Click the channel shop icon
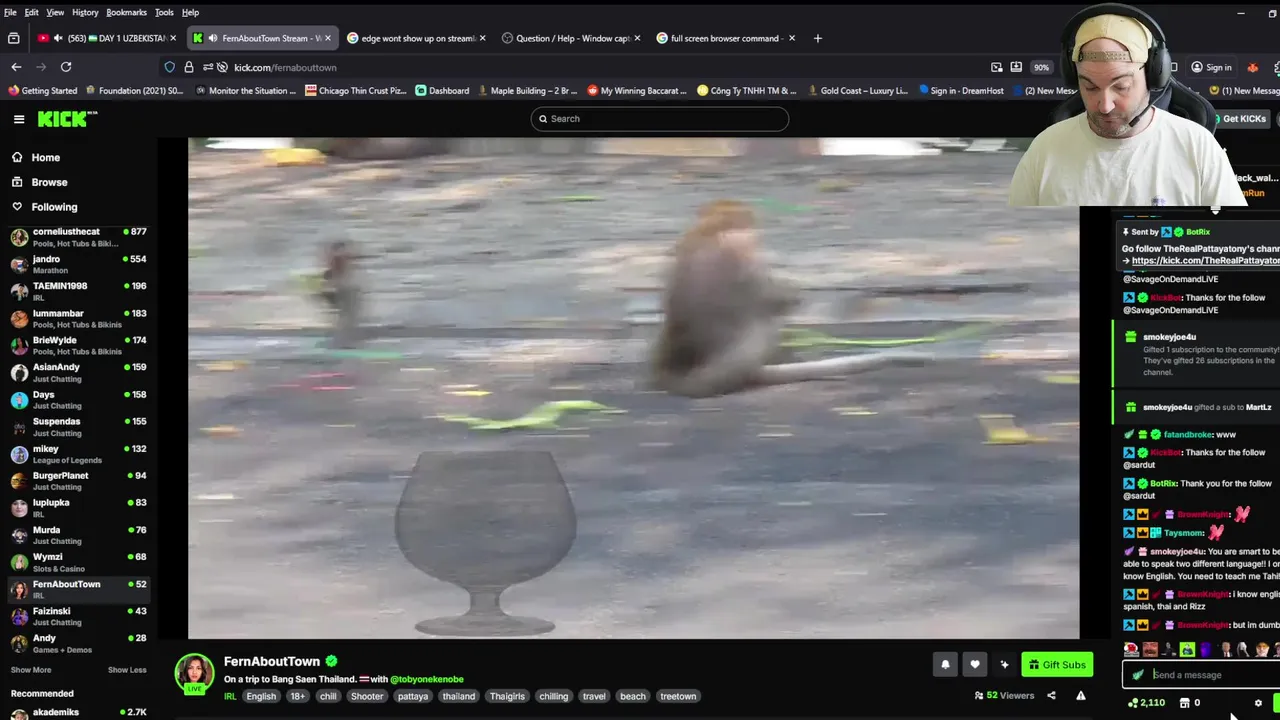The width and height of the screenshot is (1280, 720). 1184,703
